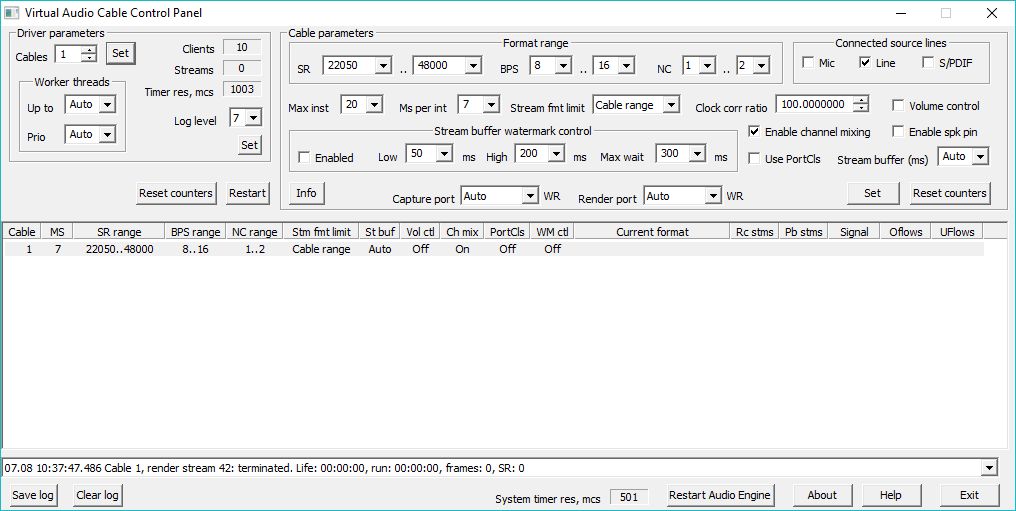The height and width of the screenshot is (511, 1016).
Task: Enable the Volume control checkbox
Action: 898,106
